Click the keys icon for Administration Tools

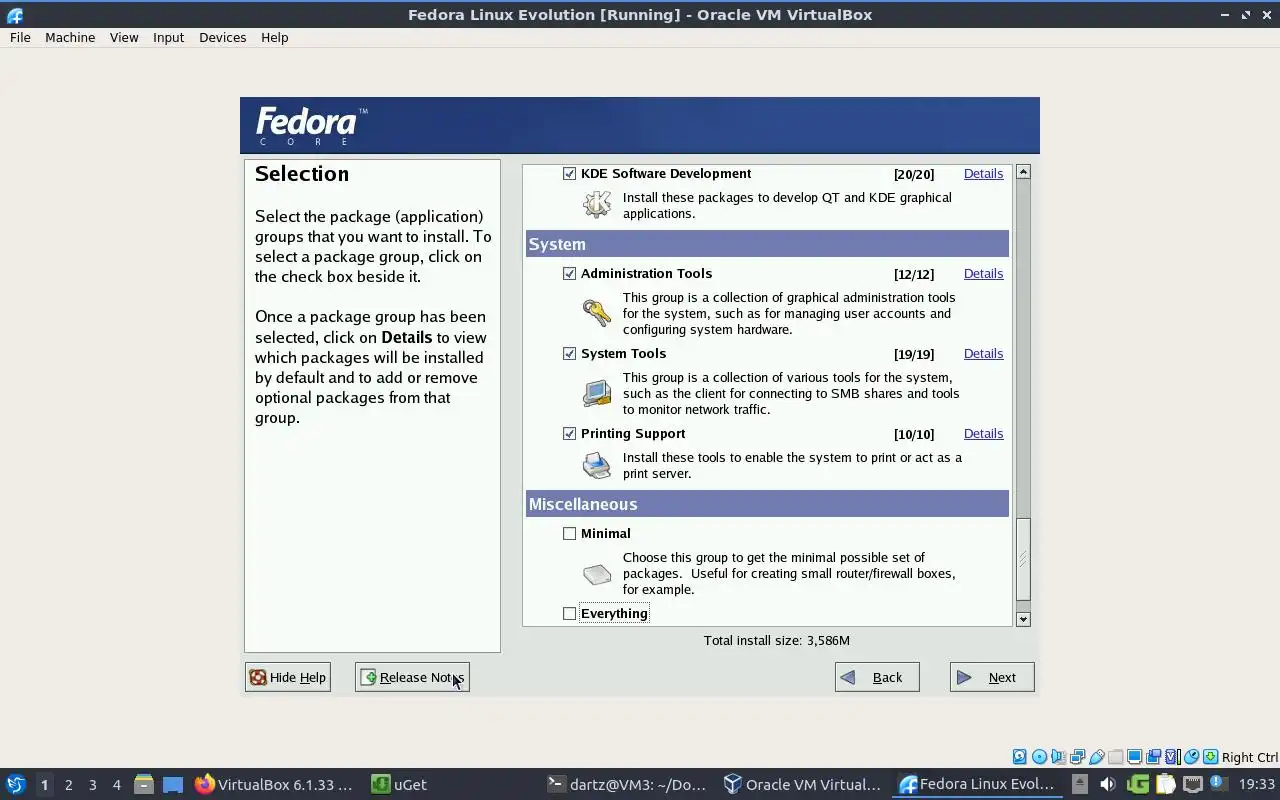[597, 313]
